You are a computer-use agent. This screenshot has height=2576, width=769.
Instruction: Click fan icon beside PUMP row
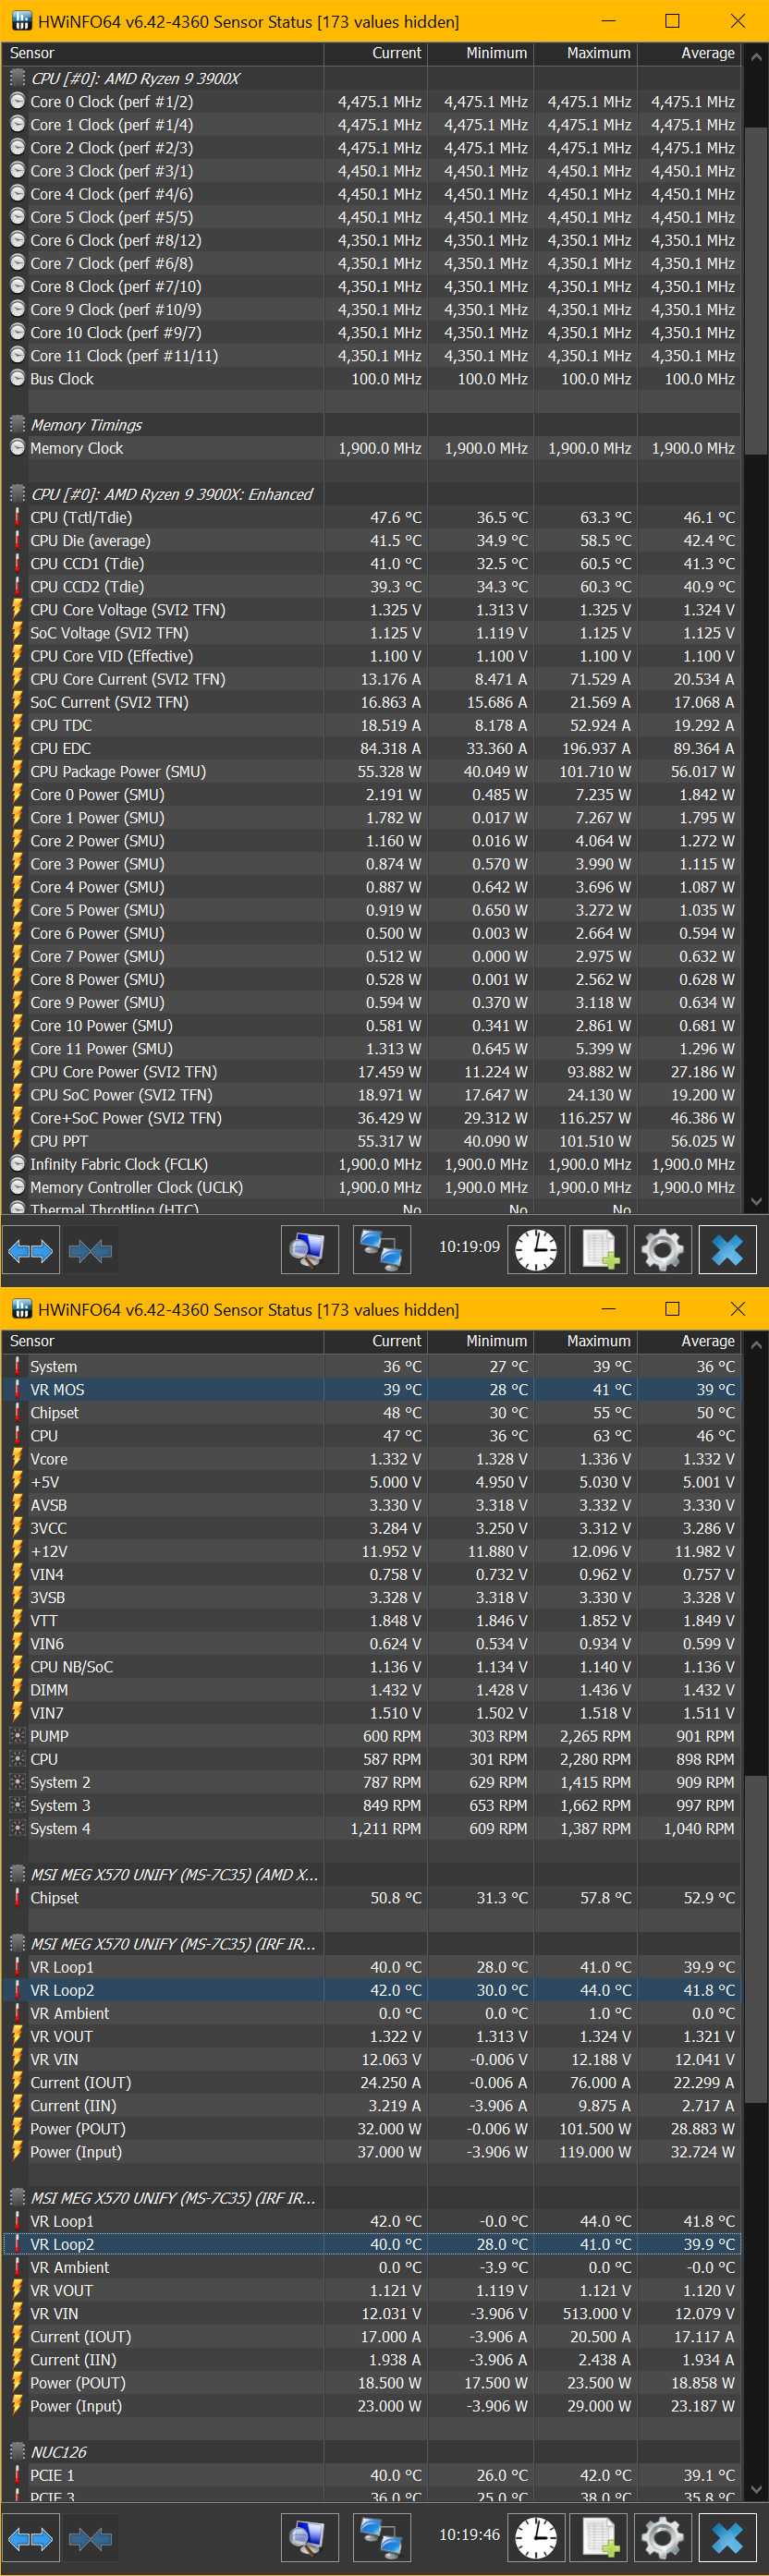coord(17,1737)
